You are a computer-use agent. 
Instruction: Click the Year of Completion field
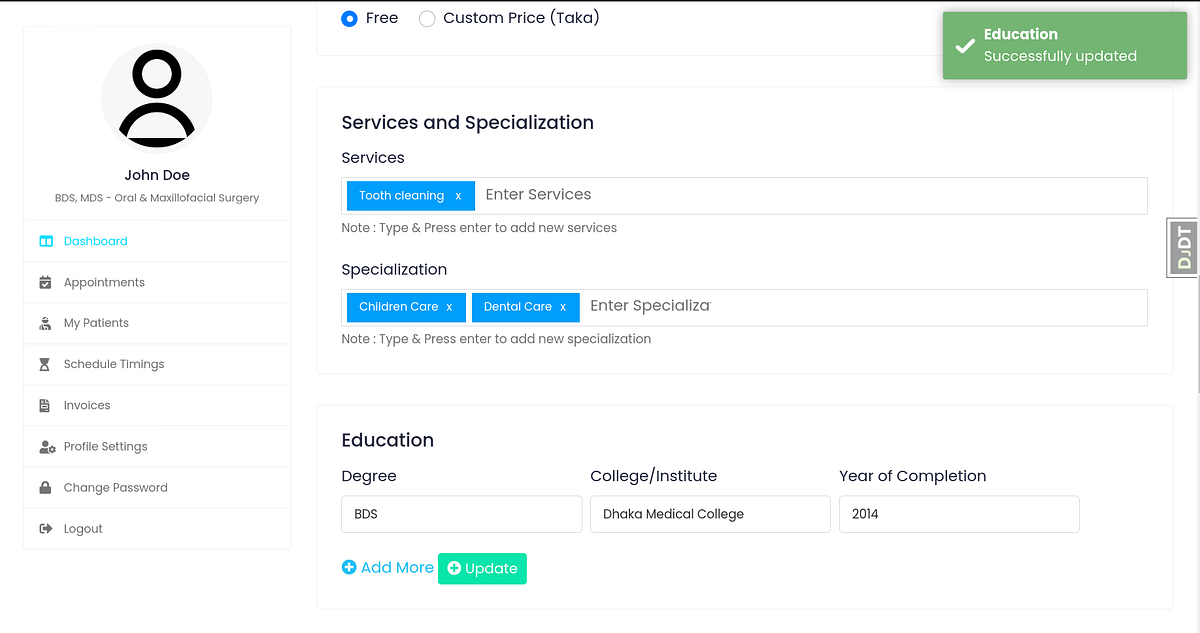959,514
